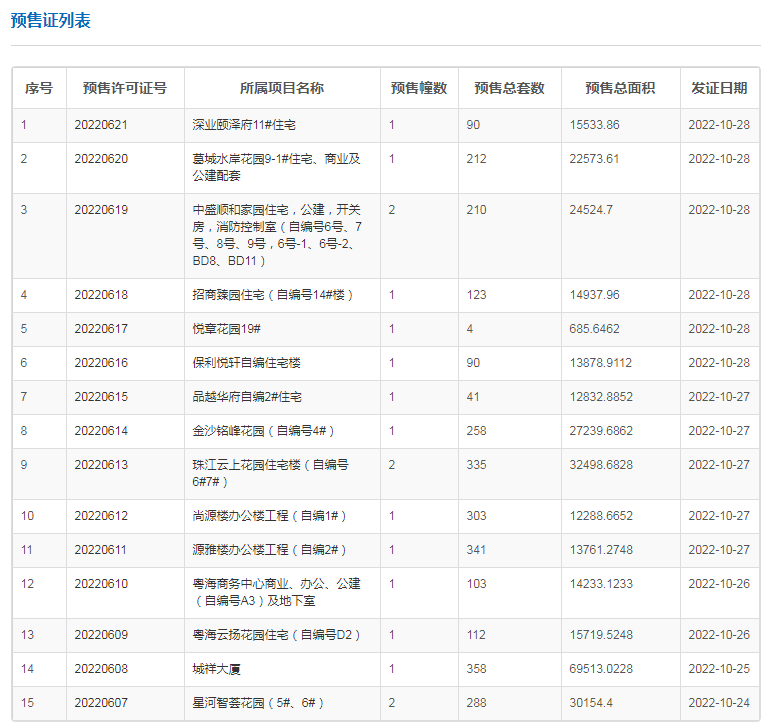Select project 招商臻园住宅（自编号14#楼）
Image resolution: width=769 pixels, height=728 pixels.
[273, 295]
